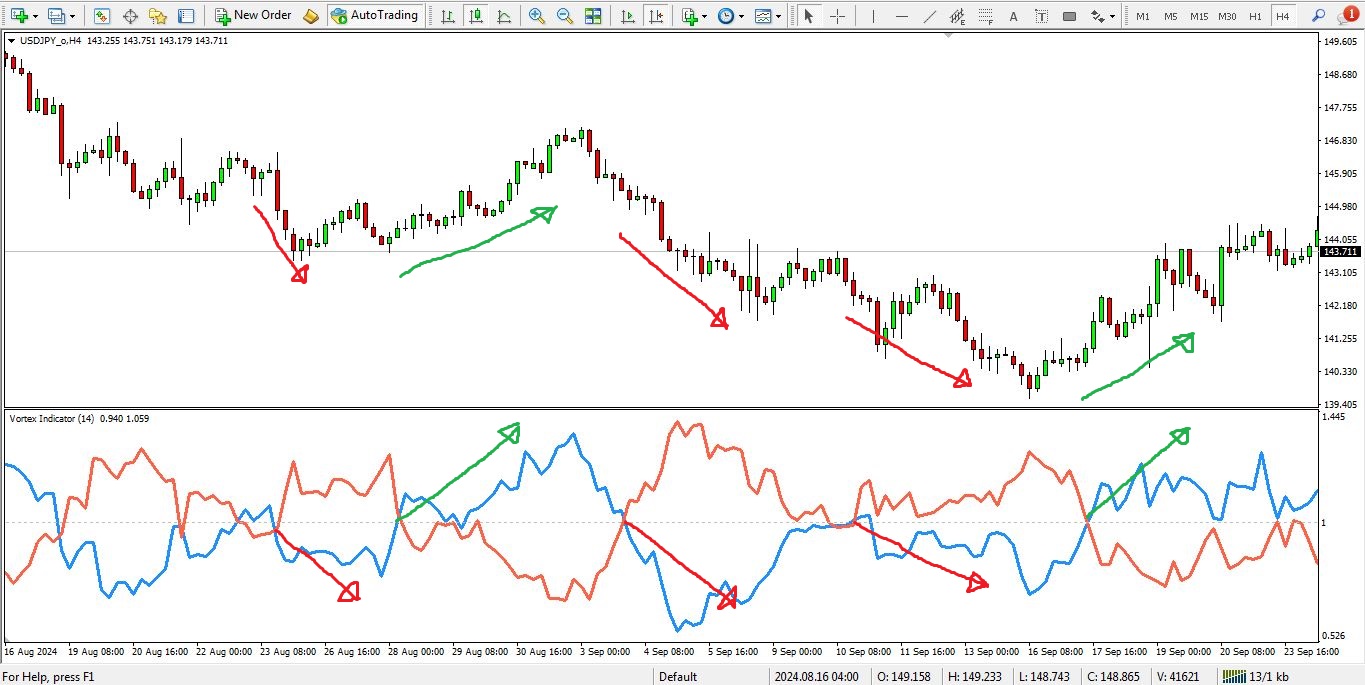1365x685 pixels.
Task: Expand the templates dropdown arrow
Action: tap(779, 16)
